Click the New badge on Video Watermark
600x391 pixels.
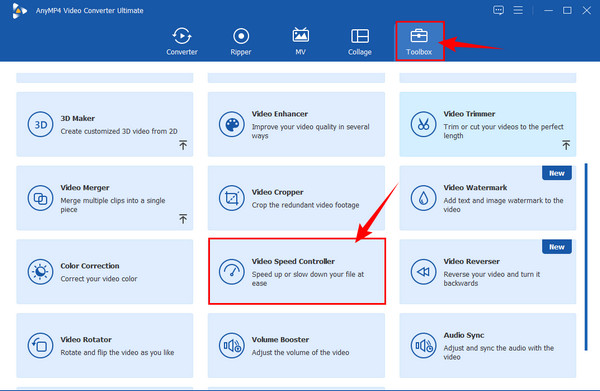coord(557,173)
